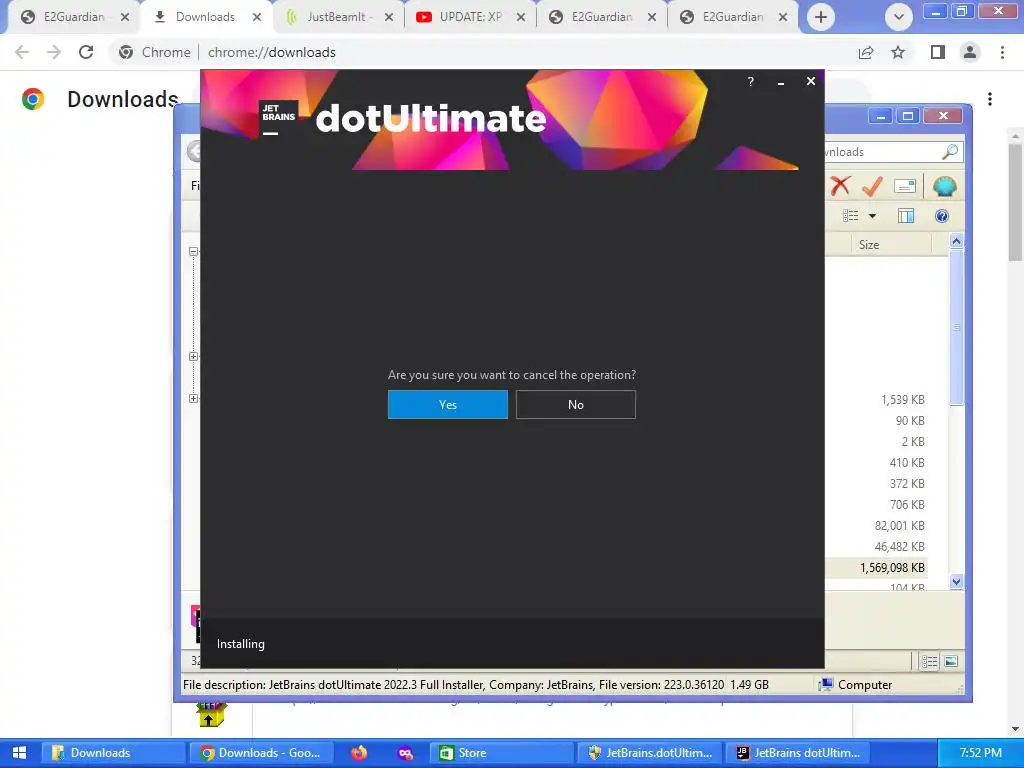Open Downloads folder taskbar button
The height and width of the screenshot is (768, 1024).
coord(114,753)
